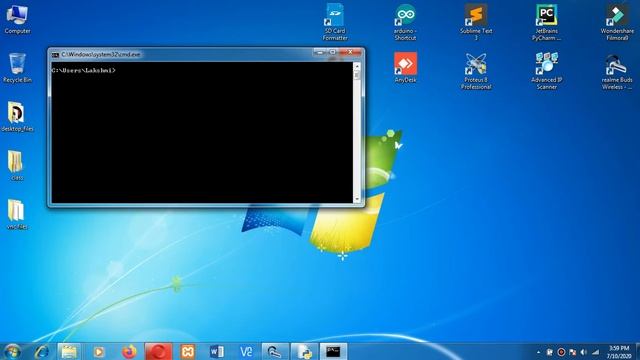The height and width of the screenshot is (360, 640).
Task: Switch to the cmd.exe taskbar button
Action: [x=333, y=351]
